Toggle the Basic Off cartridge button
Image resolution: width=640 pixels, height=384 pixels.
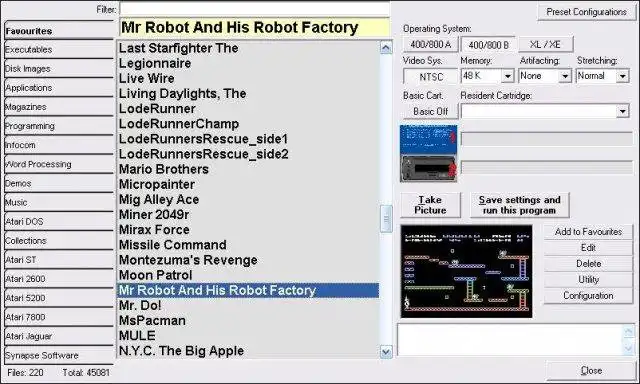point(431,111)
